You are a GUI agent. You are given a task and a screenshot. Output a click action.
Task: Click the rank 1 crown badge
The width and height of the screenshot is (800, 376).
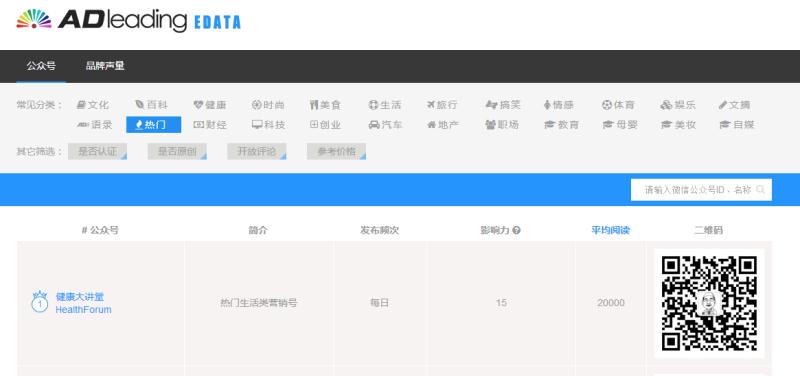point(40,302)
